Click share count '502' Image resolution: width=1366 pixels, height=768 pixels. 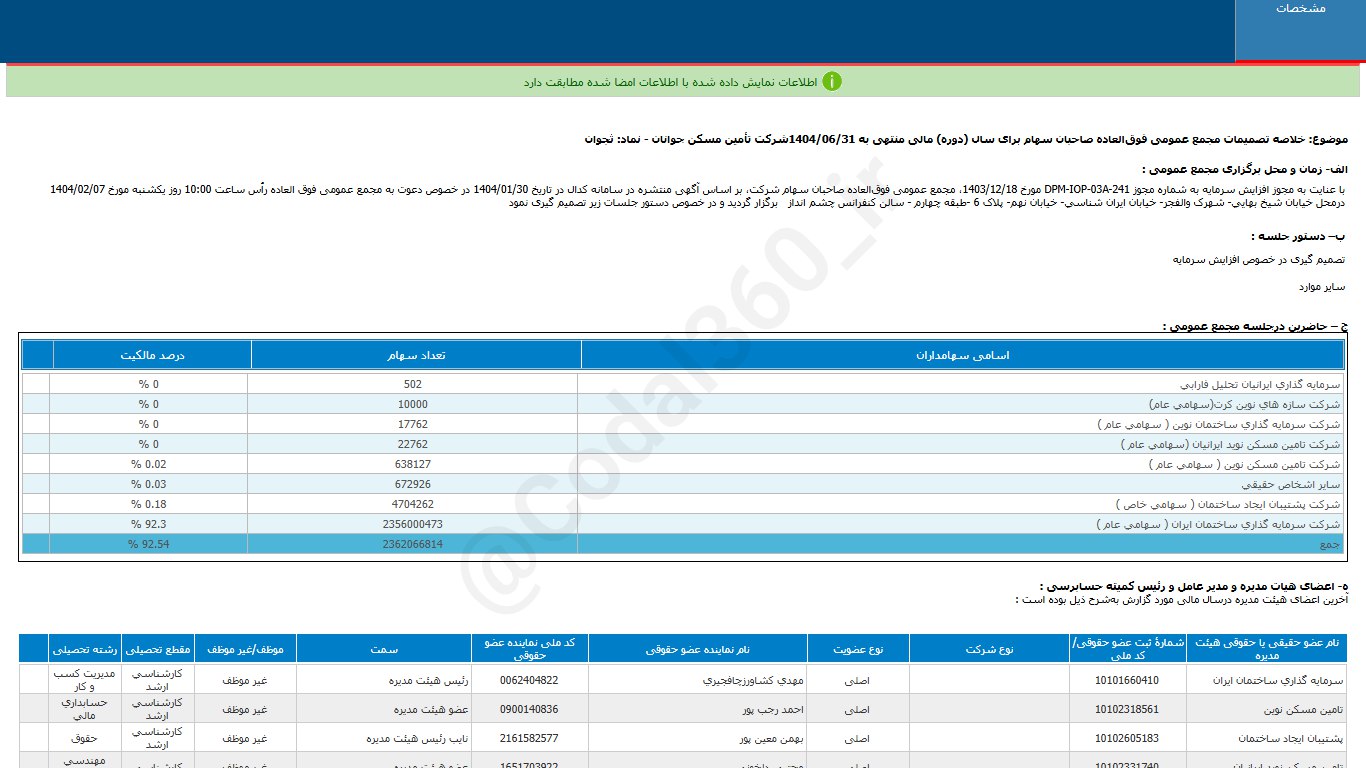[x=413, y=384]
